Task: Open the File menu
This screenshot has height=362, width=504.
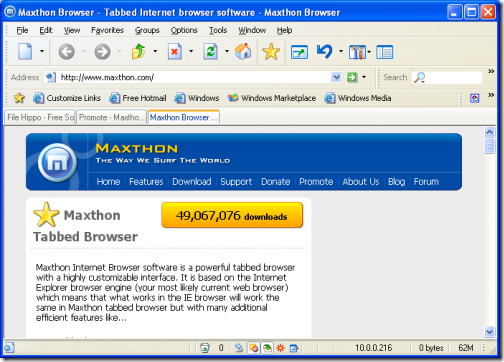Action: point(22,30)
